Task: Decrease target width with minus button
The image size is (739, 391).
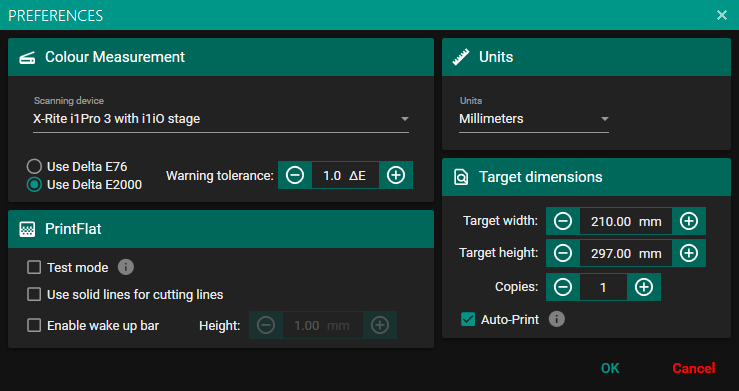Action: pos(563,221)
